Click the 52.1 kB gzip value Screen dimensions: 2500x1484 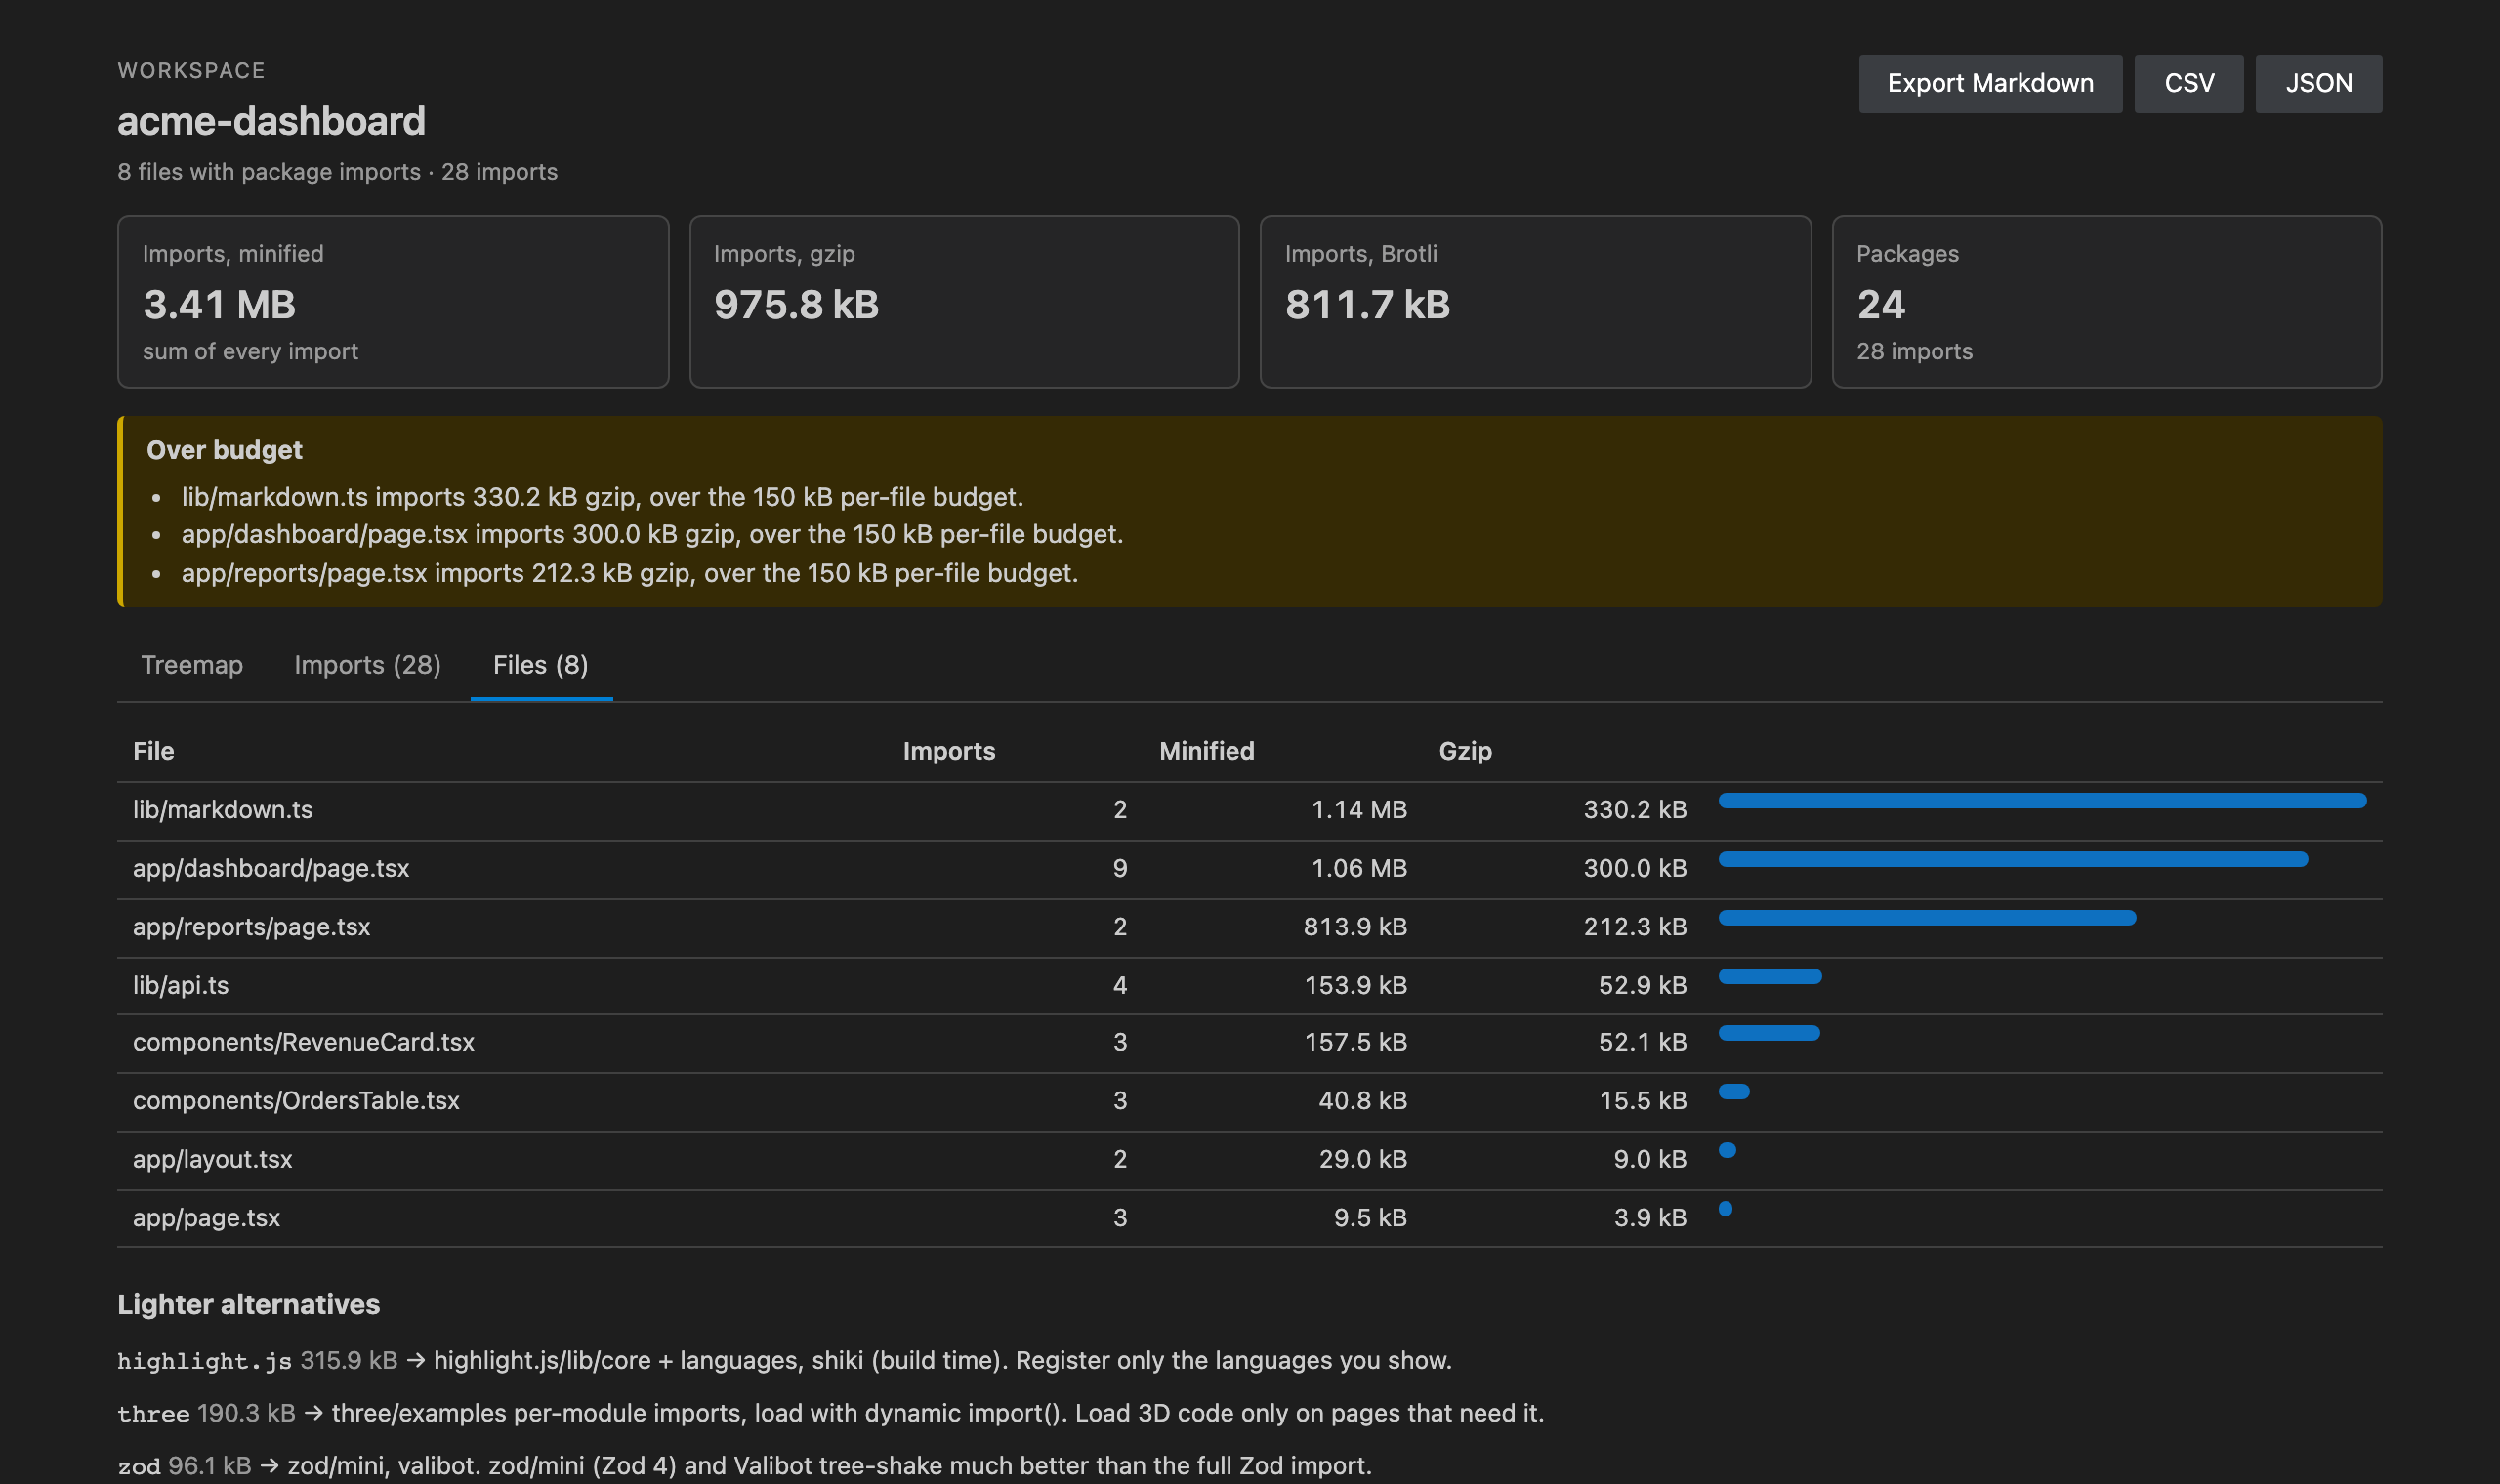[x=1643, y=1043]
